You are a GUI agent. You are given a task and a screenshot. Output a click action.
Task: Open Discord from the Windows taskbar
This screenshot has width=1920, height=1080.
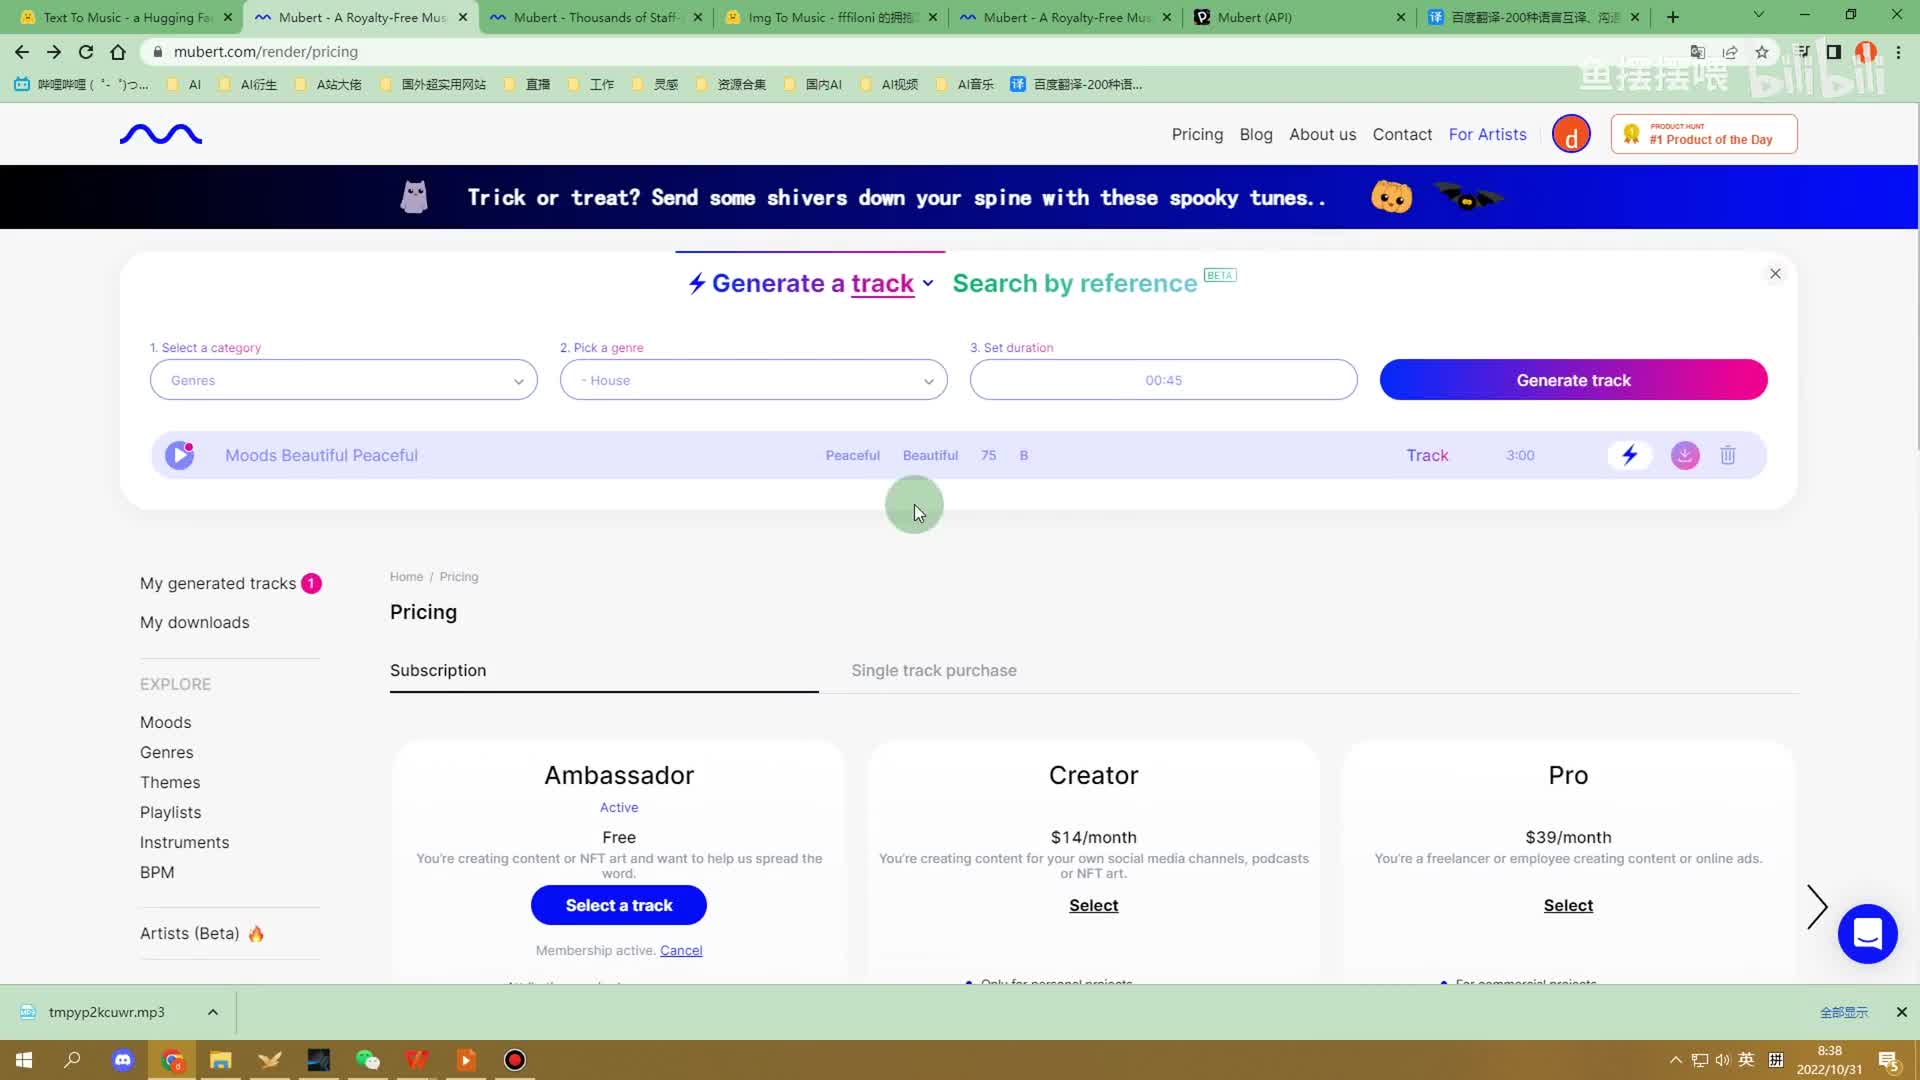point(123,1060)
